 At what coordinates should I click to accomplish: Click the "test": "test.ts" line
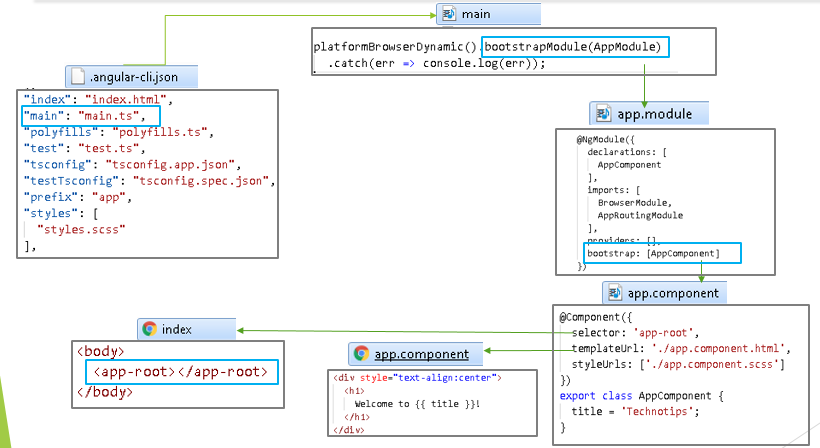point(84,148)
